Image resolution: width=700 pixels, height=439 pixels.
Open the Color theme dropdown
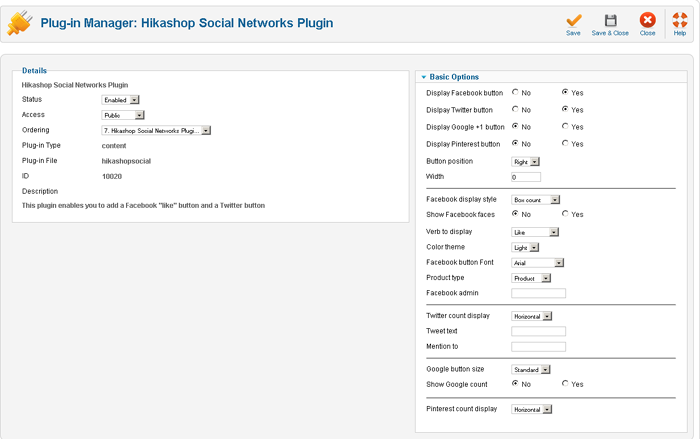click(x=526, y=247)
